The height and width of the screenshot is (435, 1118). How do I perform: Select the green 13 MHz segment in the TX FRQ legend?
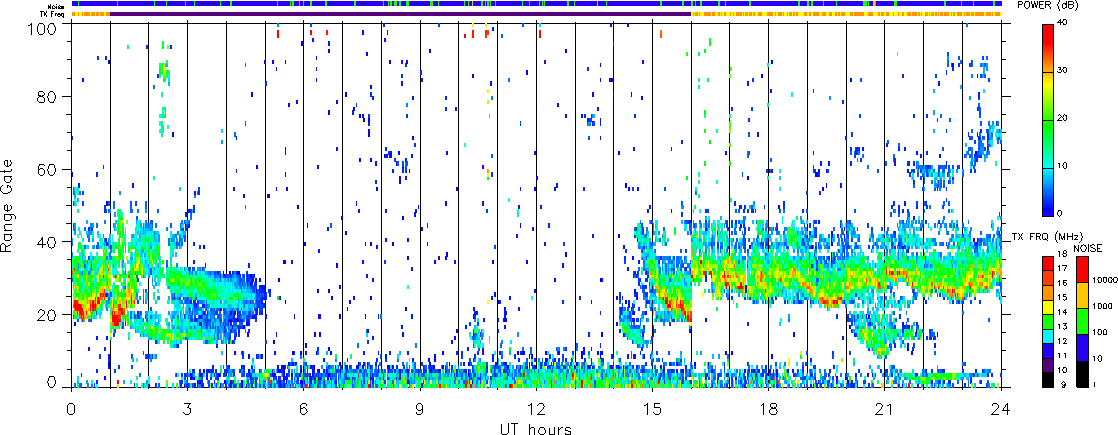tap(1047, 325)
